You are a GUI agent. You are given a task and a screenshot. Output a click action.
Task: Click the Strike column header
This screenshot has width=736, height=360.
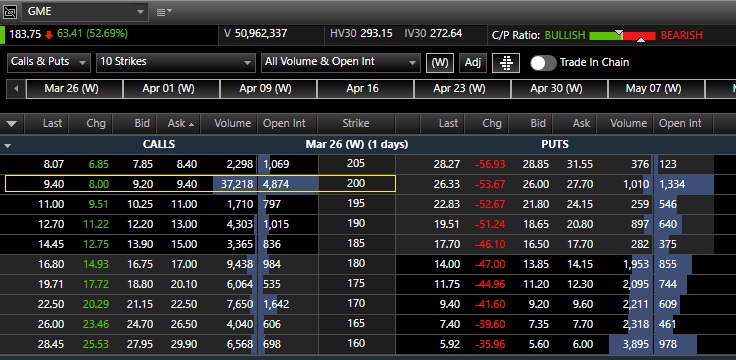356,123
